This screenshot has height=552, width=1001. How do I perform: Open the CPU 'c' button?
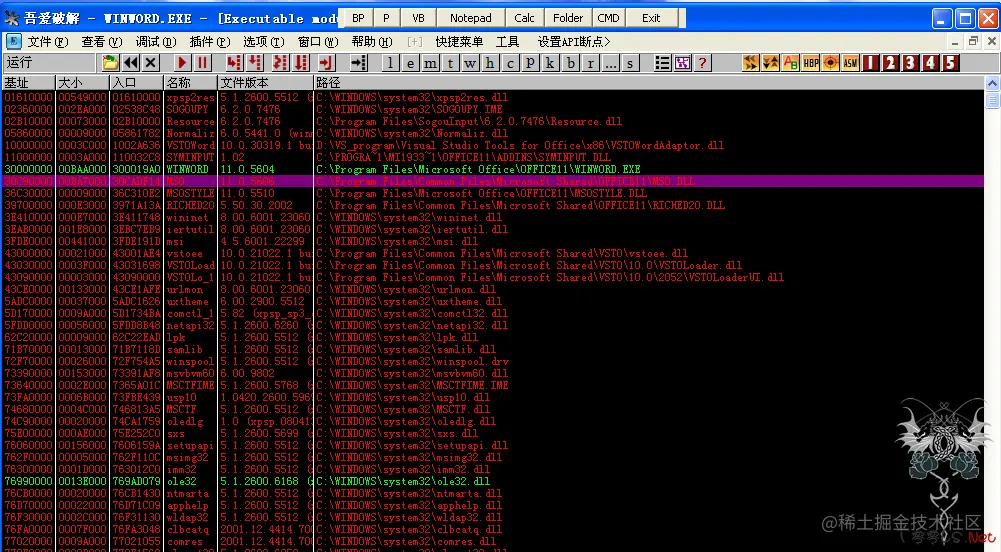(510, 63)
